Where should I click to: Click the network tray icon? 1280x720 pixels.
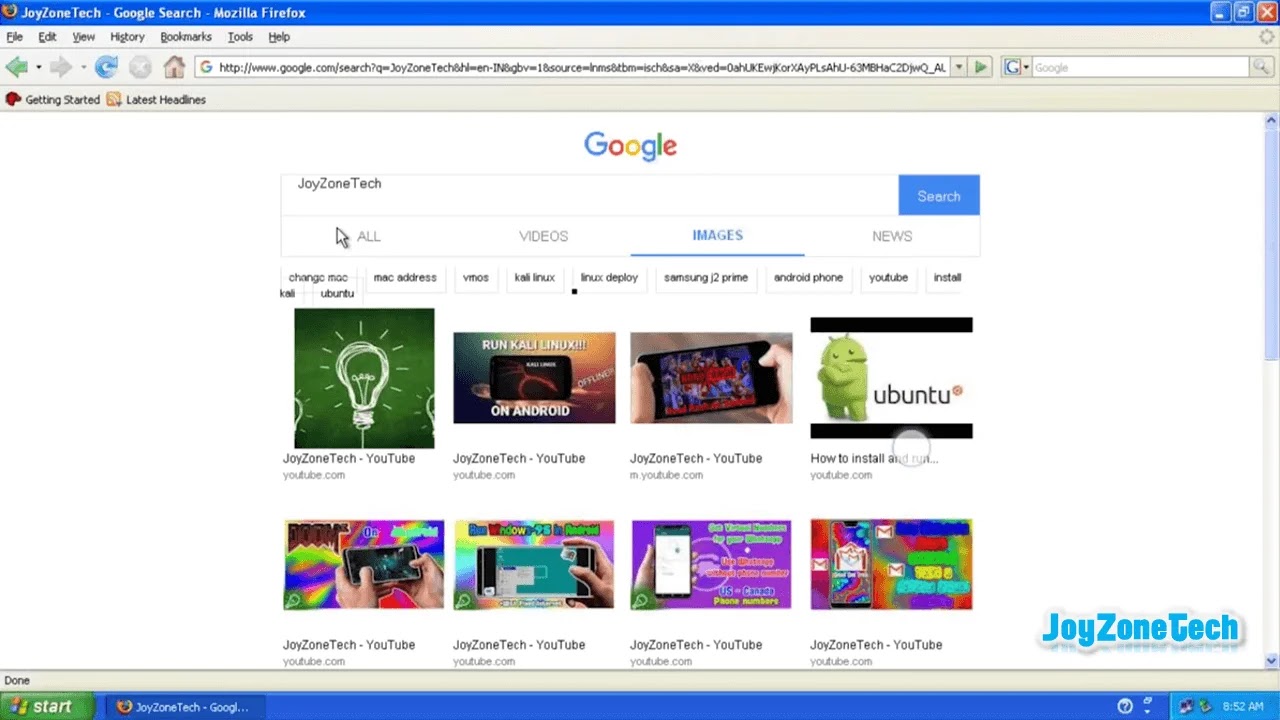1186,706
